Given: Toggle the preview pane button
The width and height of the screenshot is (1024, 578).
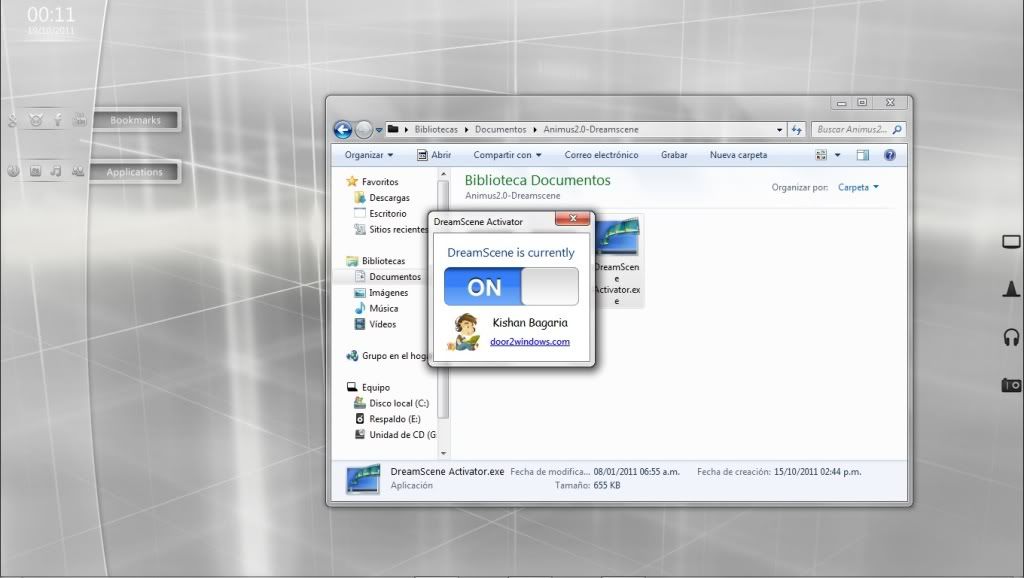Looking at the screenshot, I should coord(863,155).
